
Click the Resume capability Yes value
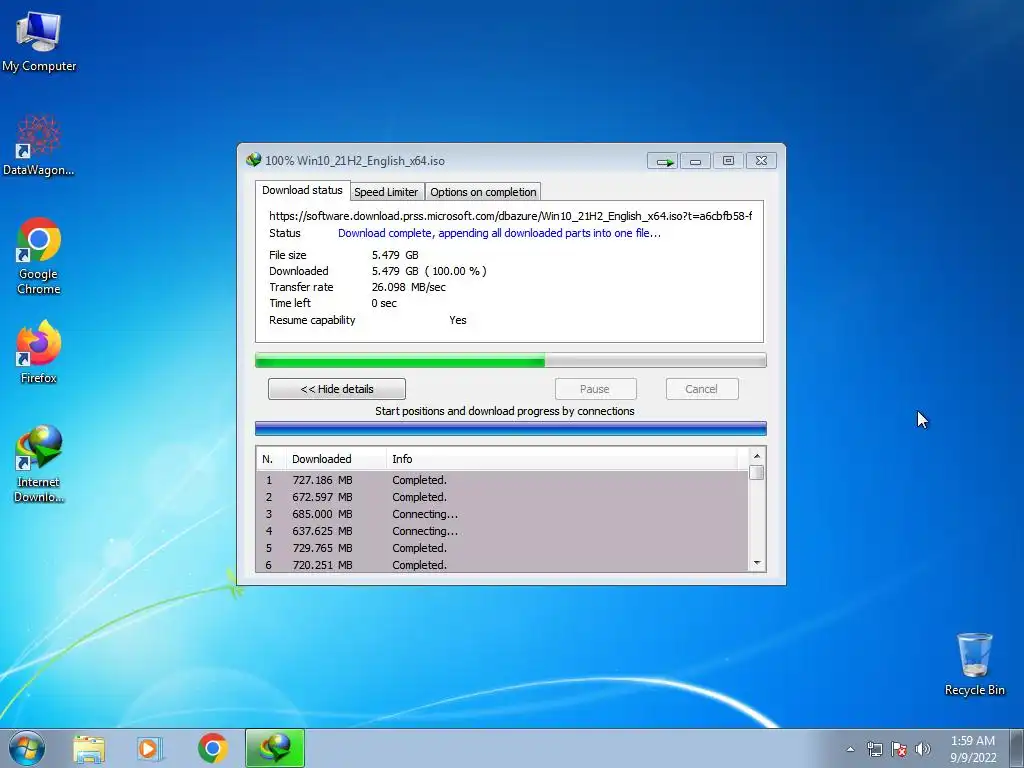coord(458,320)
